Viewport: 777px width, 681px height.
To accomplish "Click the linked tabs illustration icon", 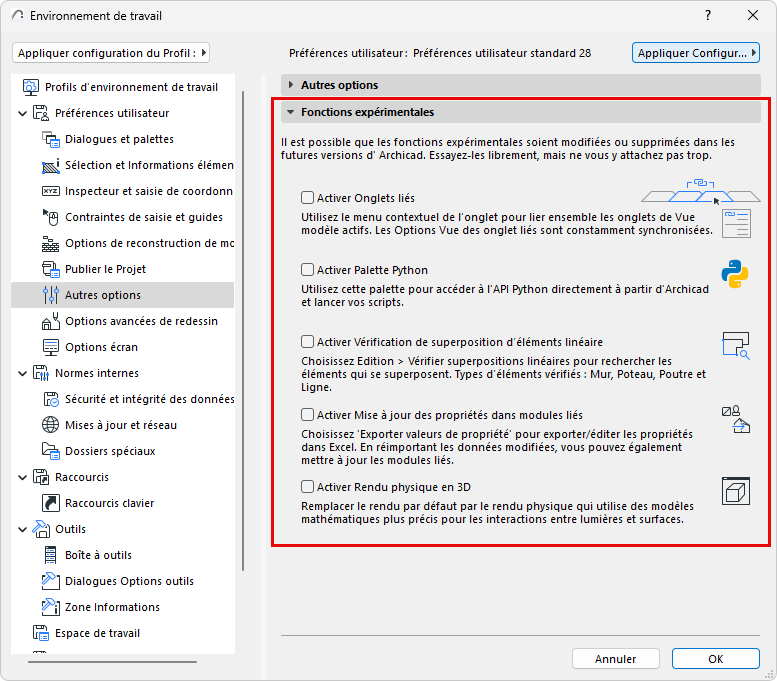I will [x=701, y=192].
